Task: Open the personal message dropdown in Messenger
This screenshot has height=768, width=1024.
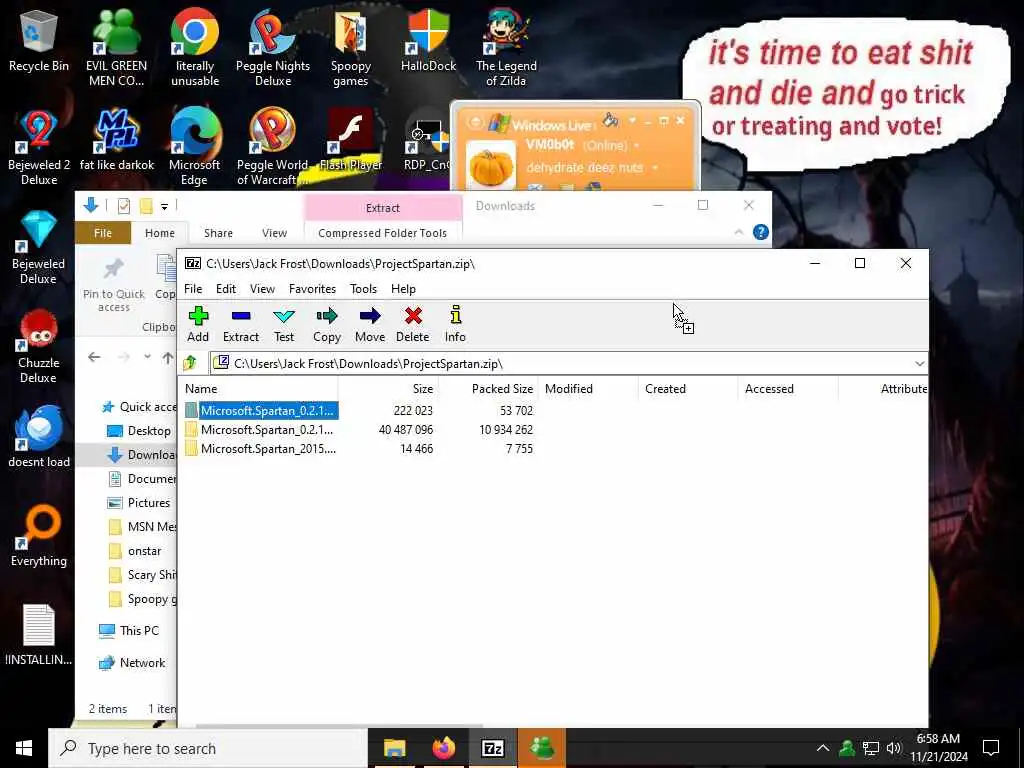Action: [x=654, y=168]
